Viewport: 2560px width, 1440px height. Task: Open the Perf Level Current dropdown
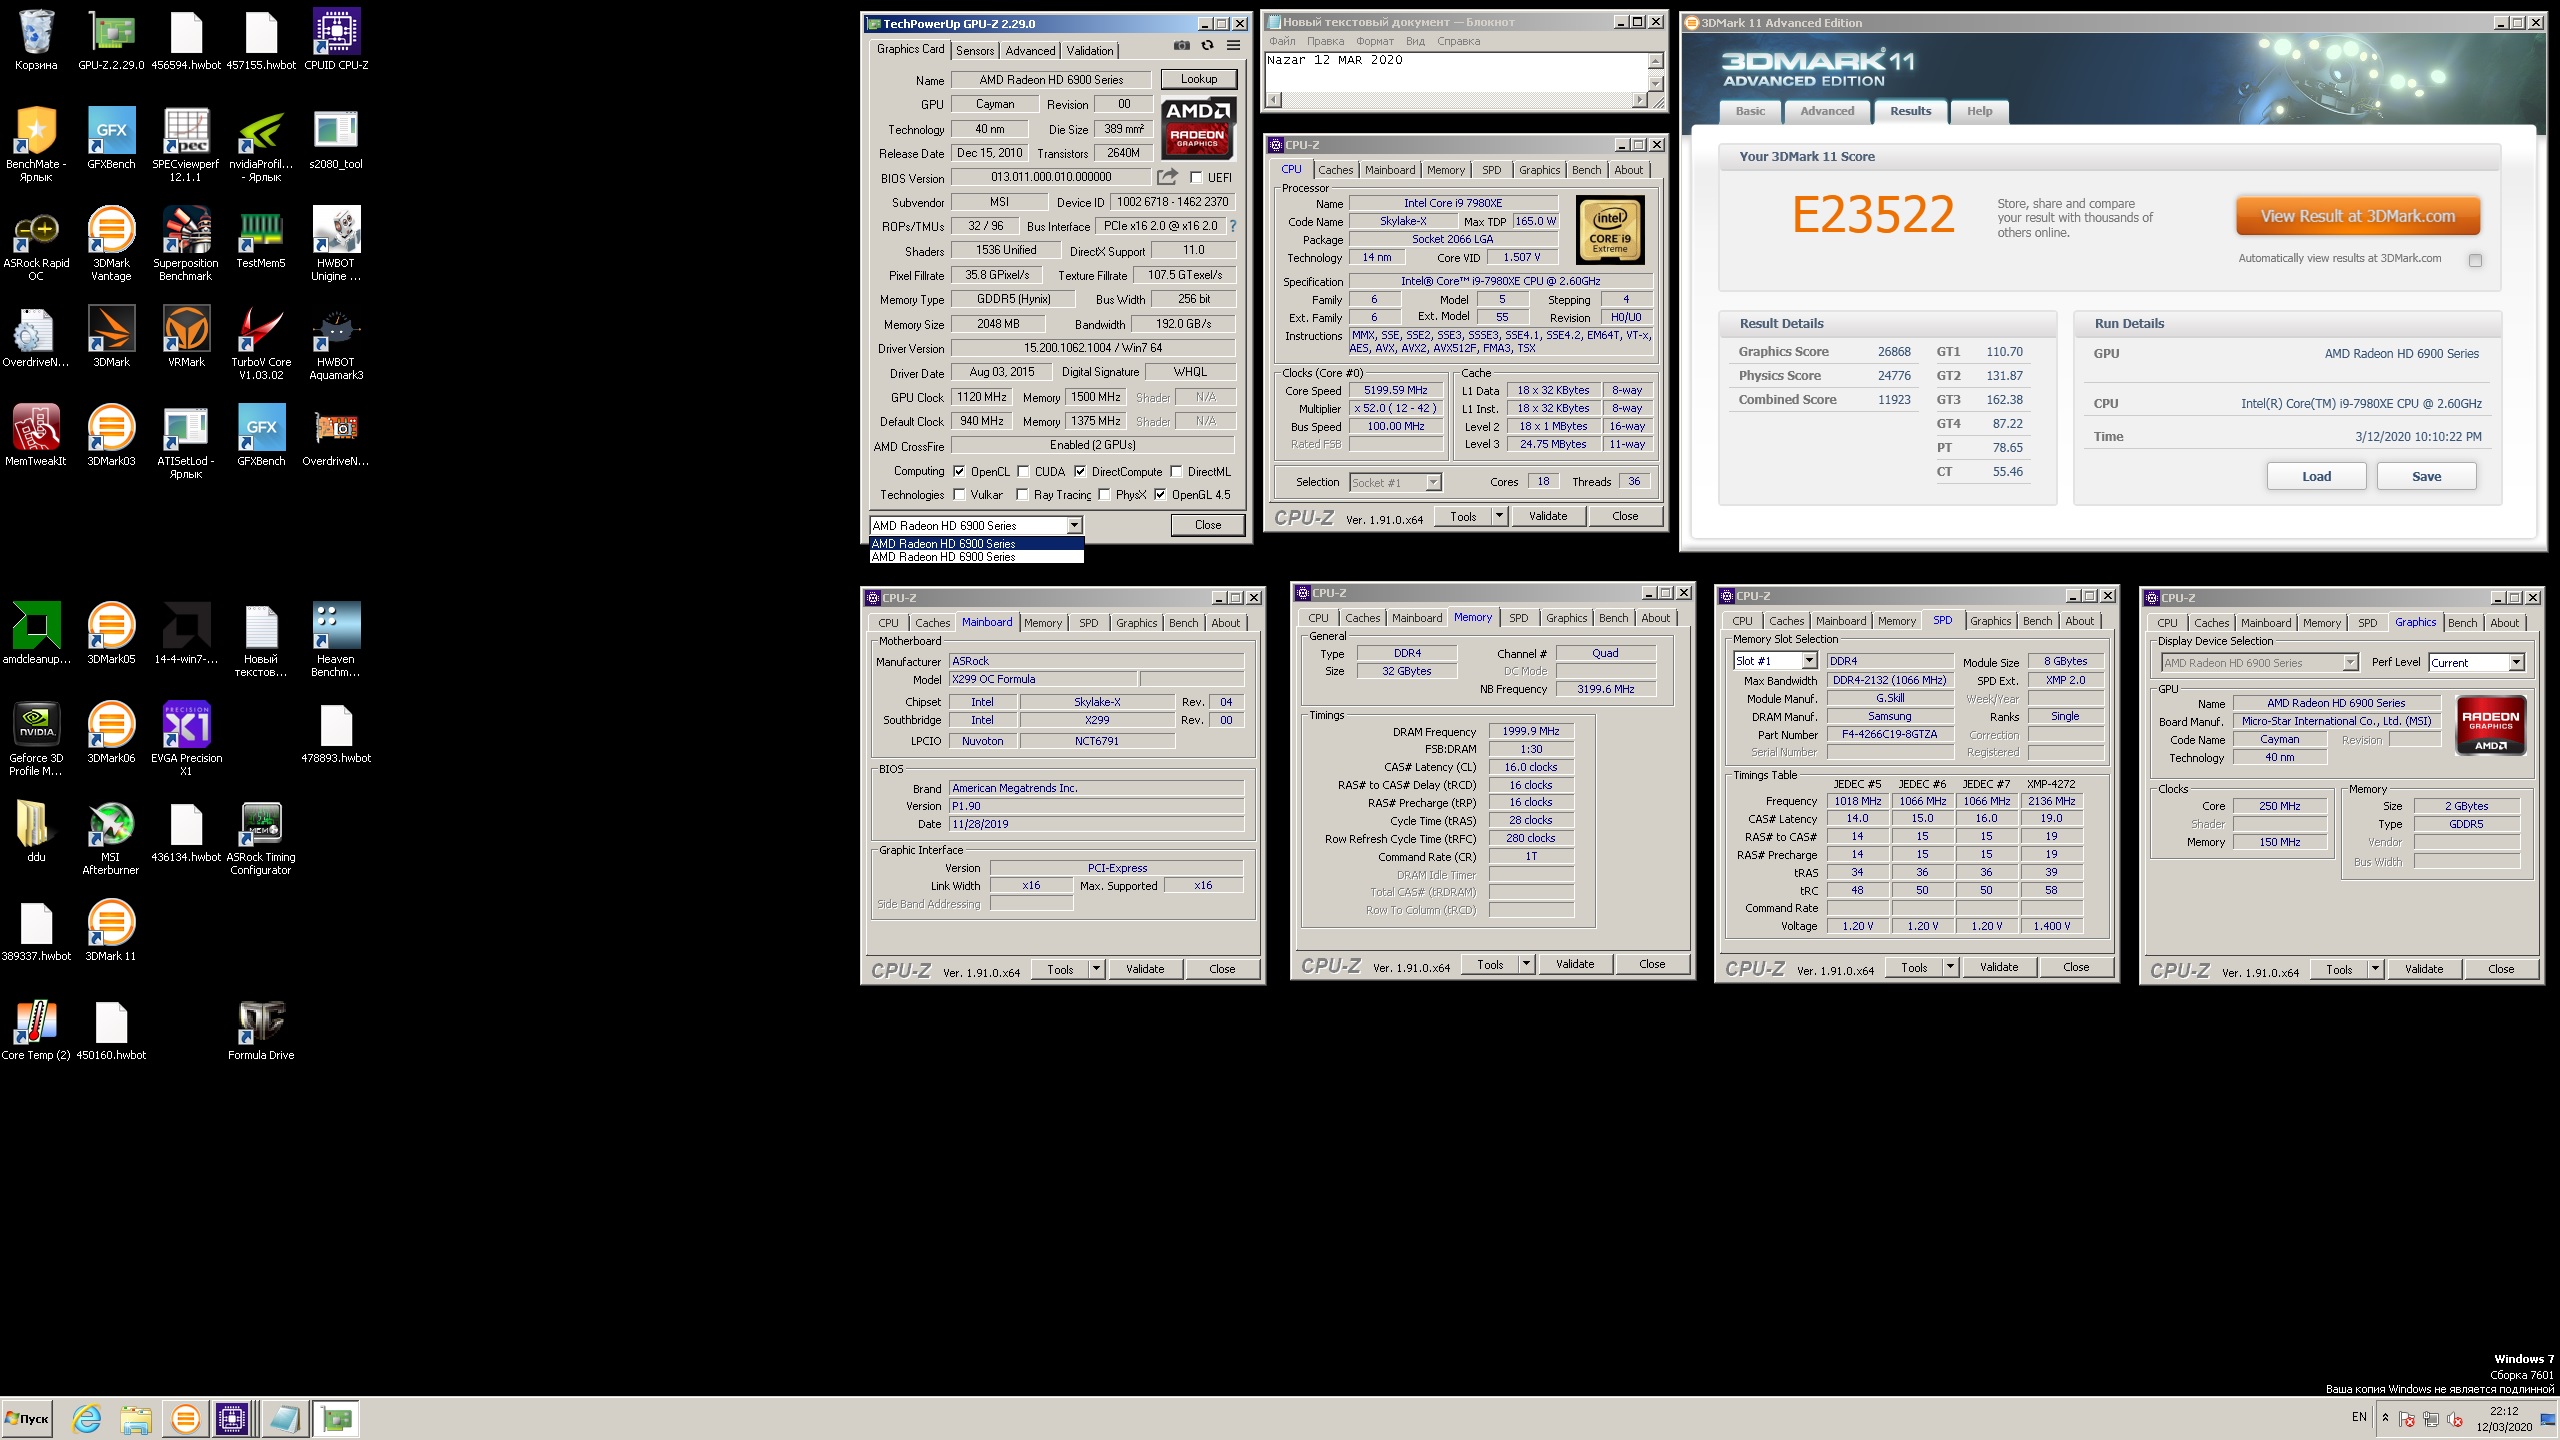point(2516,663)
